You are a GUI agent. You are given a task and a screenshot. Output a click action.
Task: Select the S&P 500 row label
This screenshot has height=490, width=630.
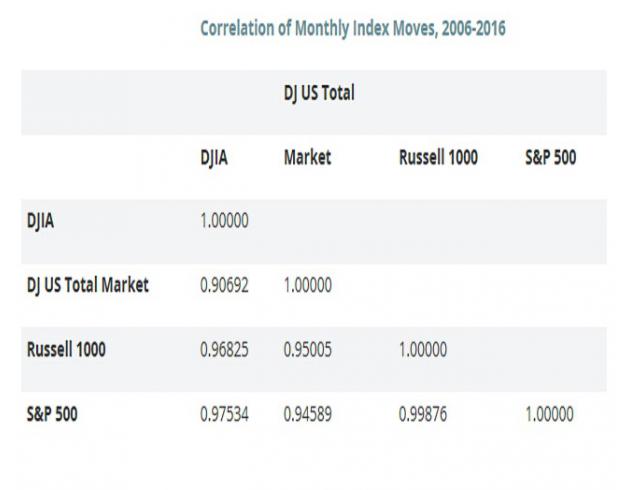[51, 414]
